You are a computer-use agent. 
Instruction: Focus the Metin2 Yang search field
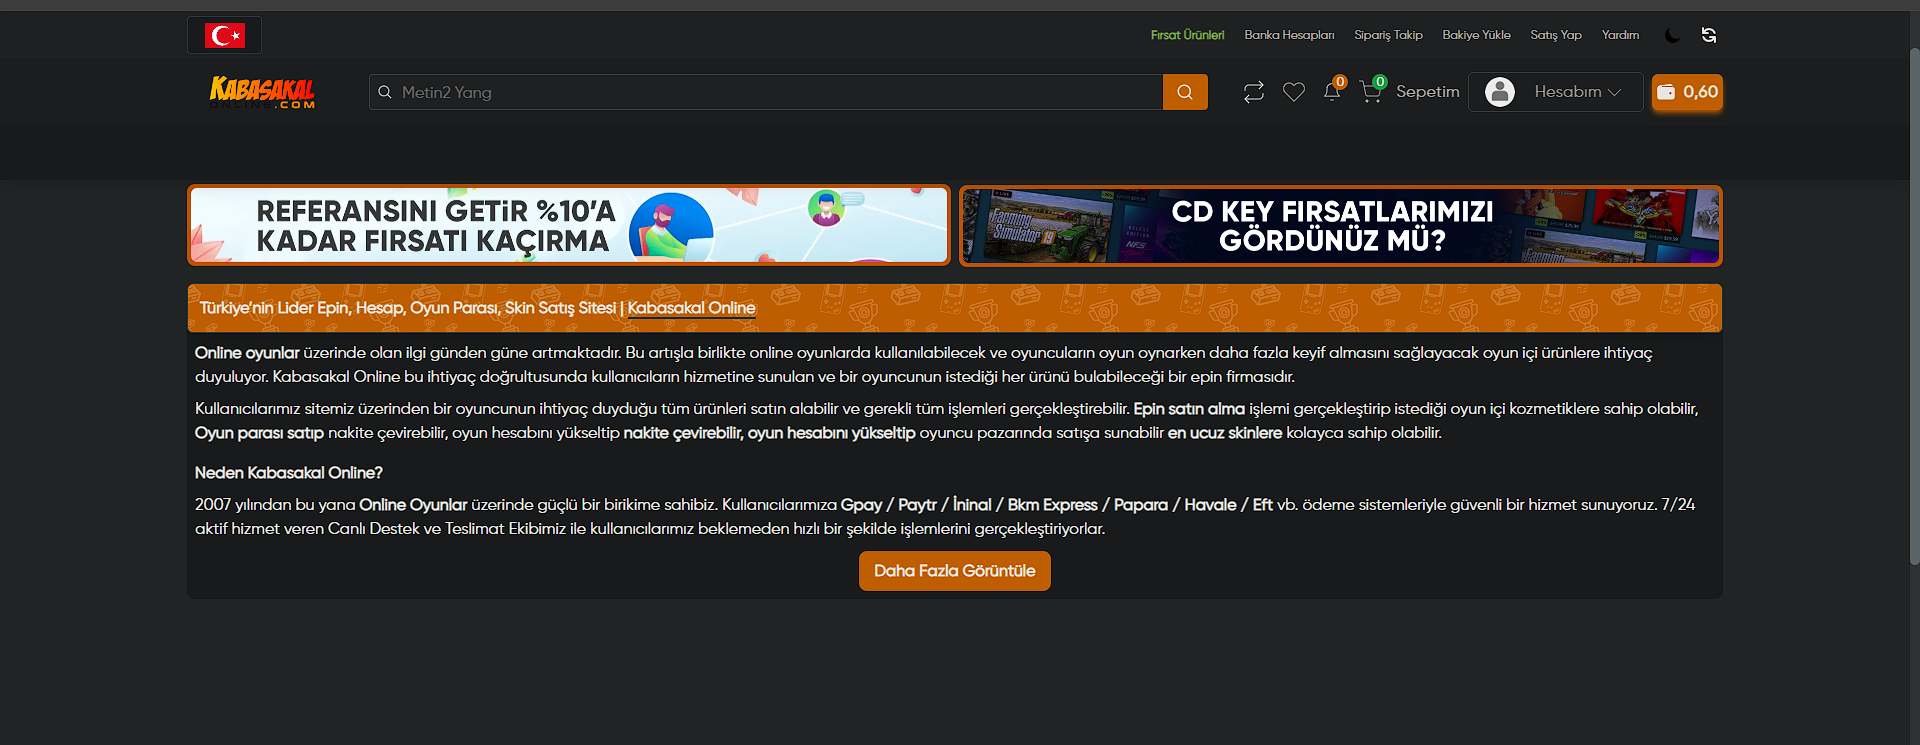(x=766, y=92)
